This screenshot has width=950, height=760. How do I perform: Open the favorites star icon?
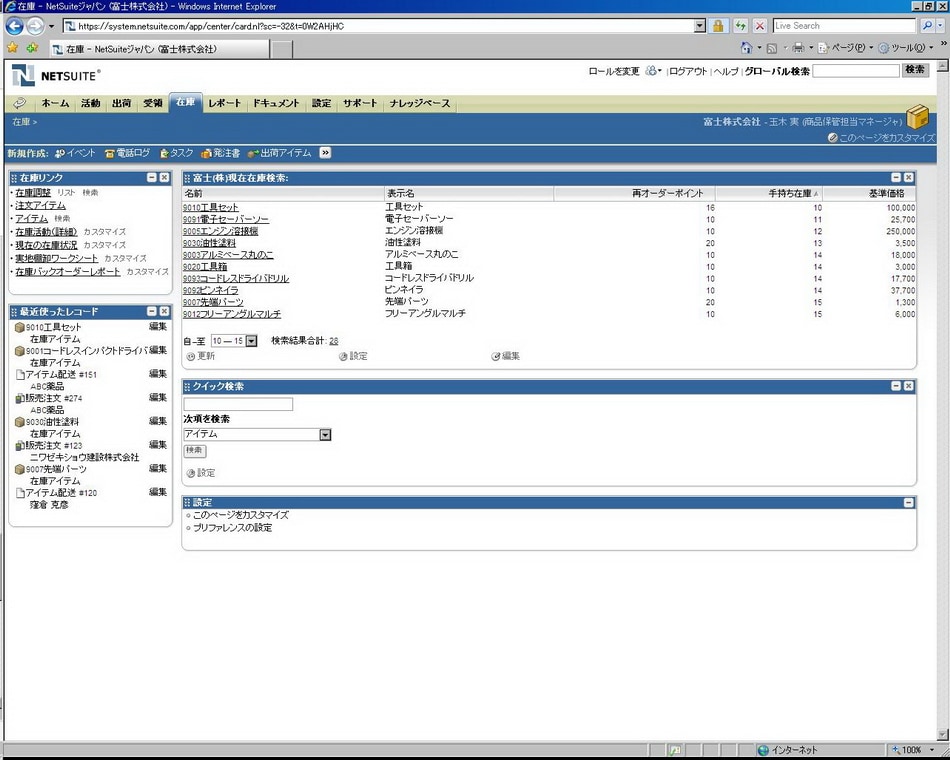coord(12,48)
